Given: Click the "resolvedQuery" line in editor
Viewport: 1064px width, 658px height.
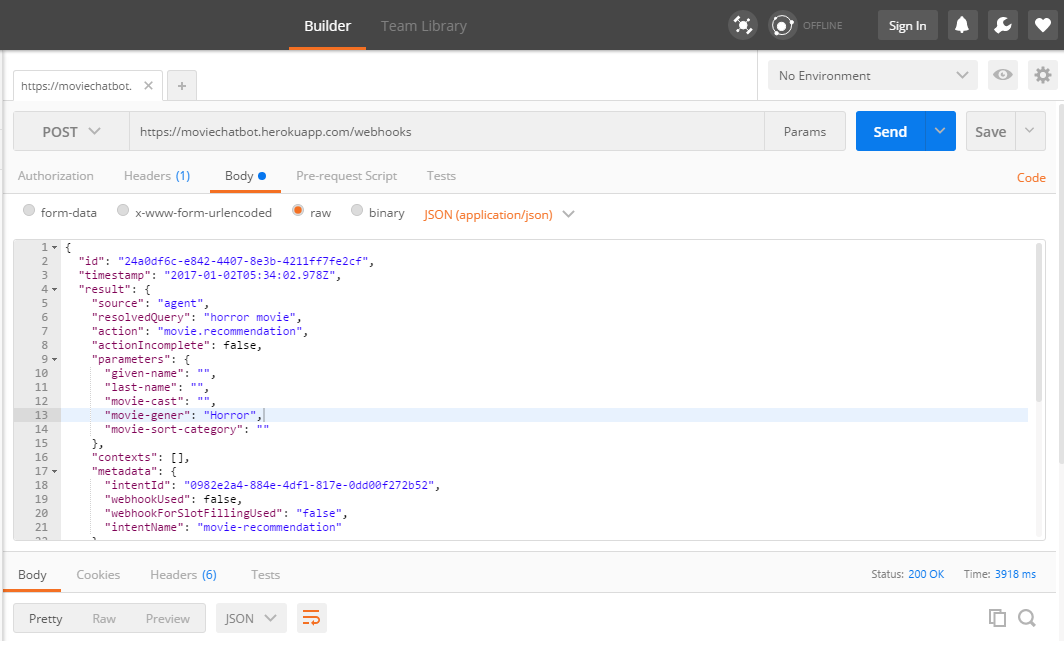Looking at the screenshot, I should point(196,317).
